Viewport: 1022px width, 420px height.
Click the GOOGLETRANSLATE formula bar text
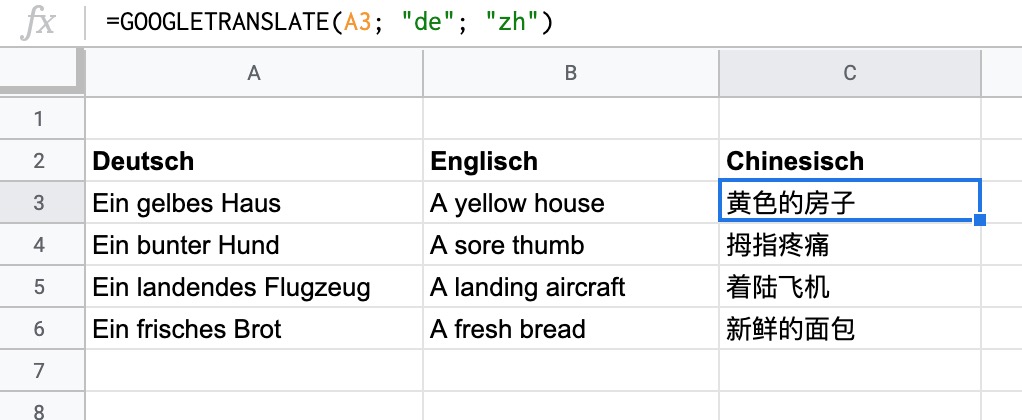coord(329,23)
